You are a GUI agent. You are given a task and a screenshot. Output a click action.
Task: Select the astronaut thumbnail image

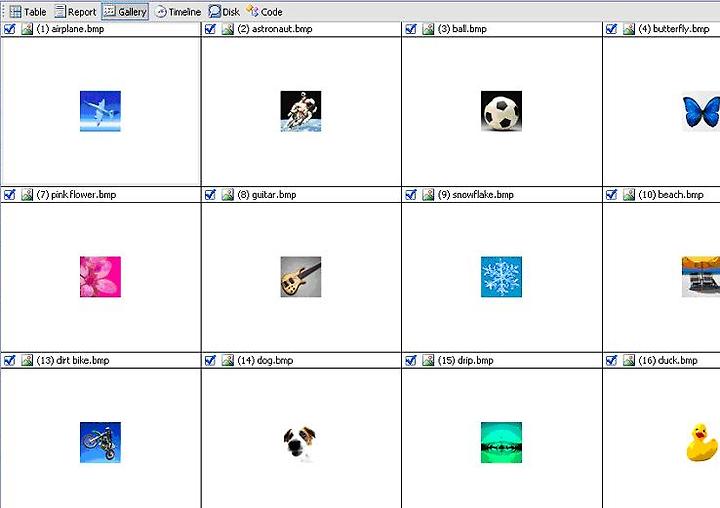pos(301,111)
